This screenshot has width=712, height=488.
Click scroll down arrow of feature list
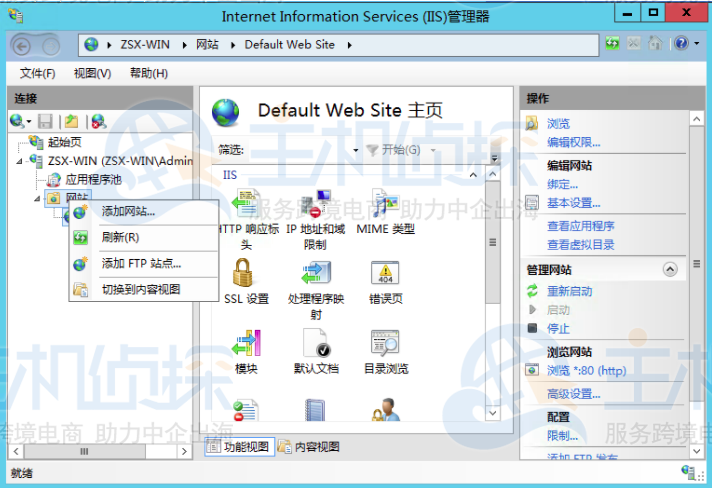[492, 413]
